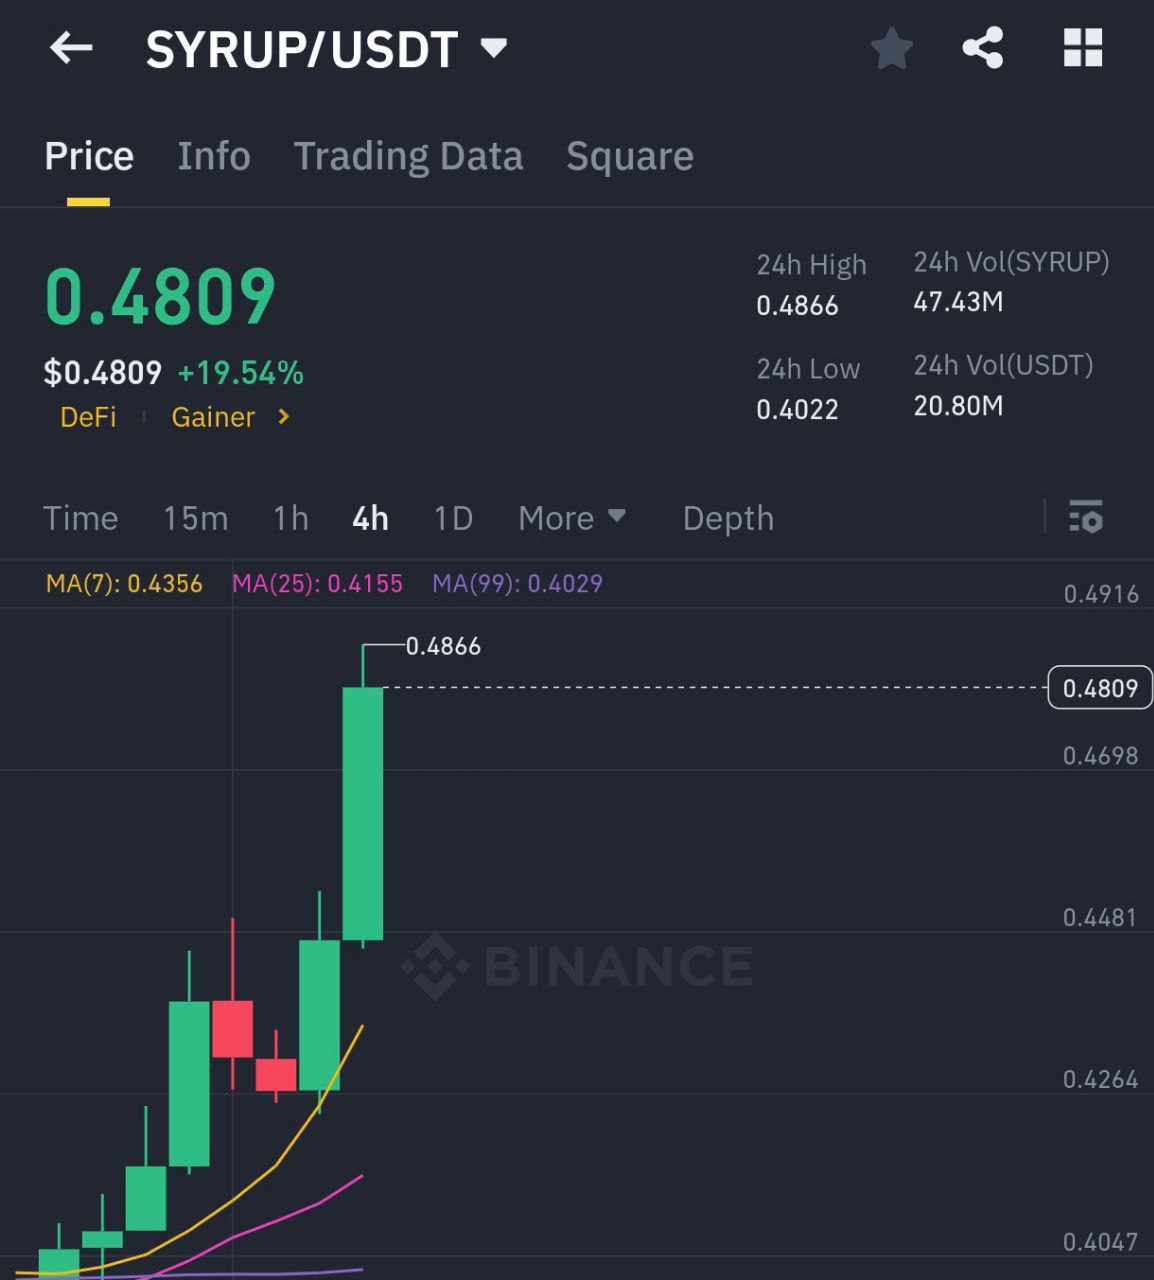Tap the 20.80M USDT volume value

(x=958, y=405)
